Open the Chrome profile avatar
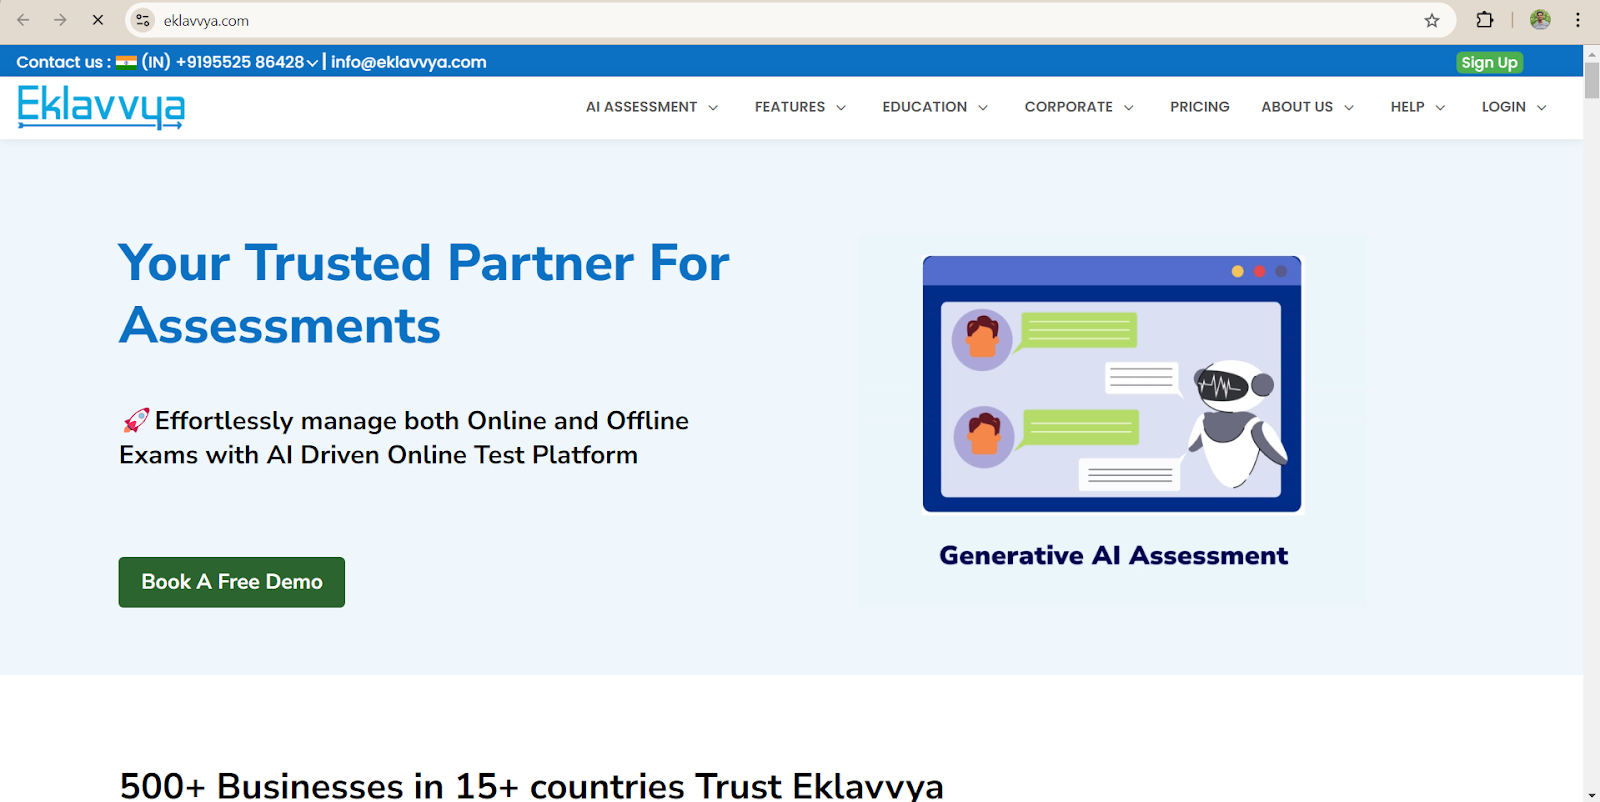 (1540, 20)
